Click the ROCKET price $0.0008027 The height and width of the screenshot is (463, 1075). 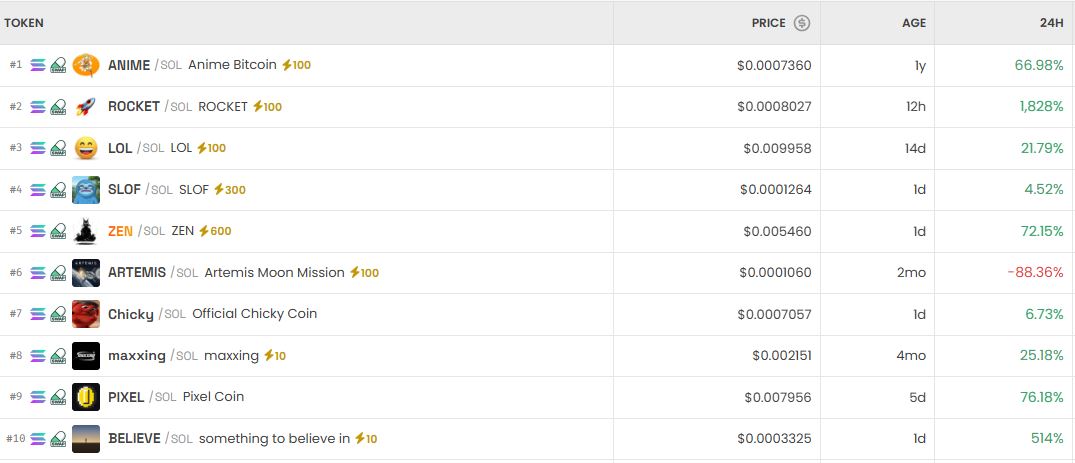click(774, 107)
